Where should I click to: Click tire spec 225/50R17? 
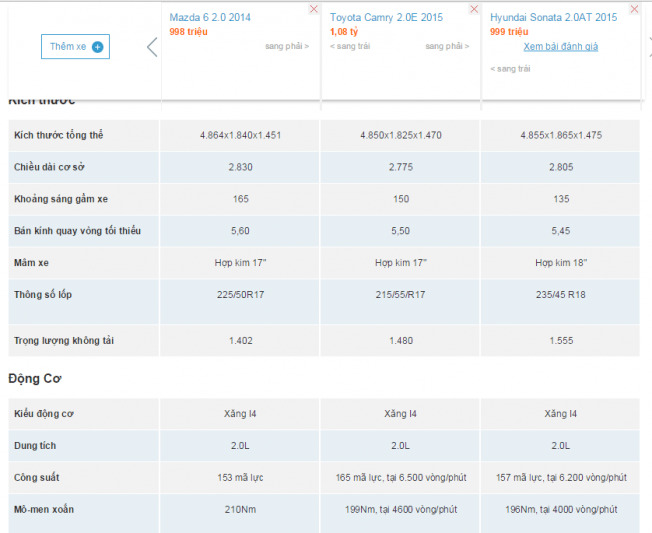(240, 295)
